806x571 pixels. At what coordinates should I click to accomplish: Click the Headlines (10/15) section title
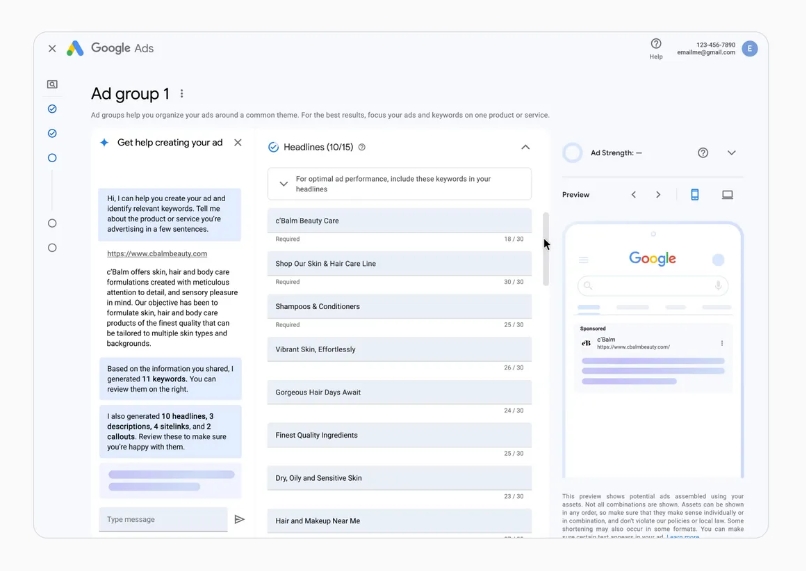pos(318,148)
